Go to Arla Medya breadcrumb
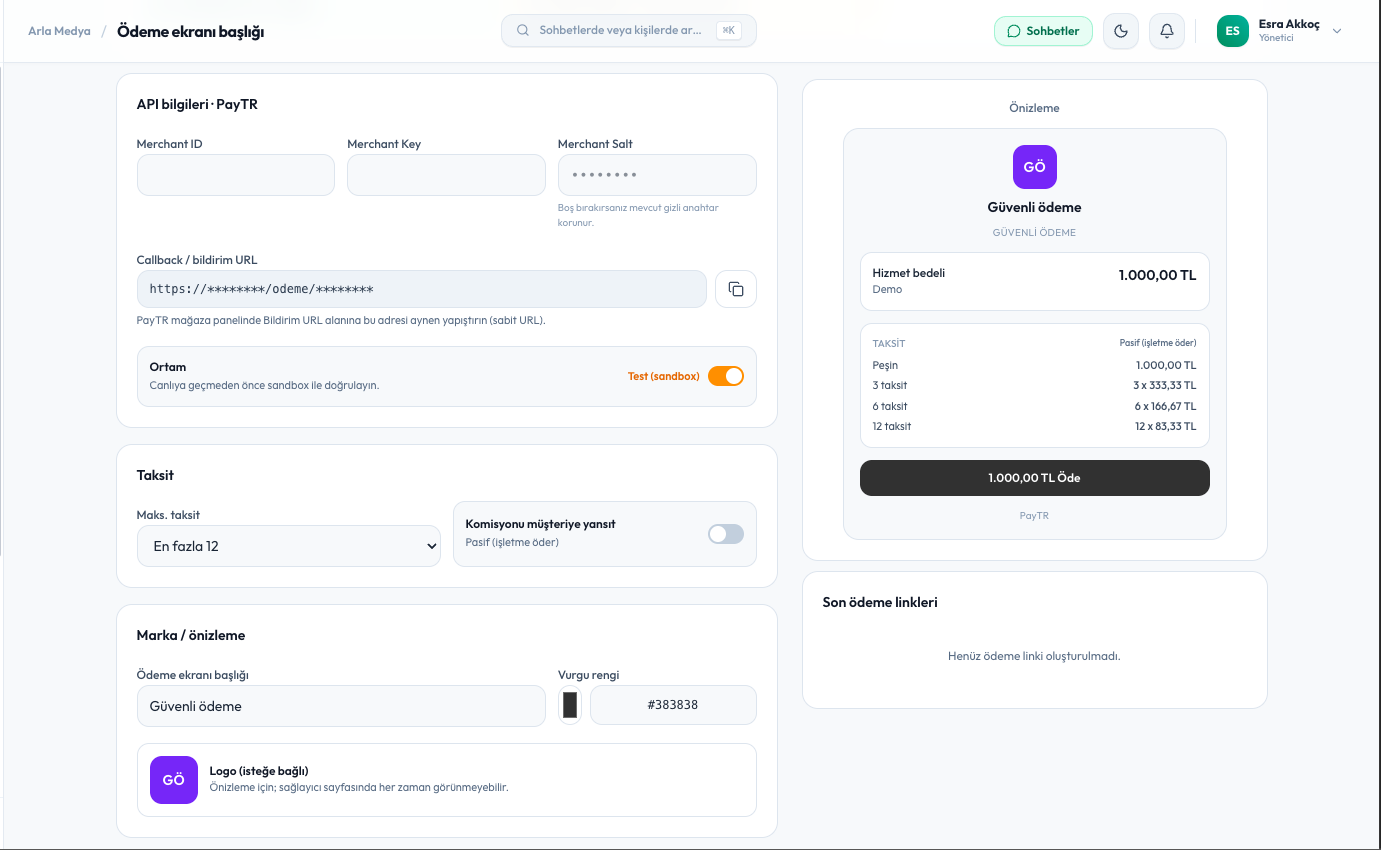This screenshot has width=1381, height=850. [x=59, y=31]
